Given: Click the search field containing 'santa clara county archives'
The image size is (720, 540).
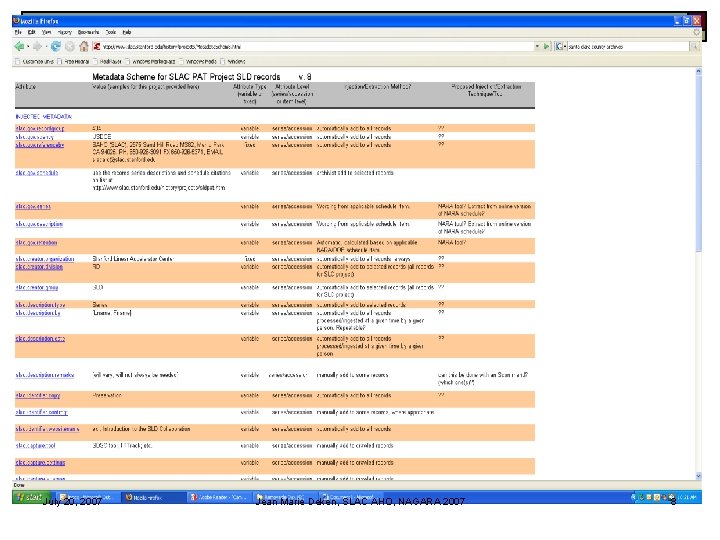Looking at the screenshot, I should click(628, 46).
